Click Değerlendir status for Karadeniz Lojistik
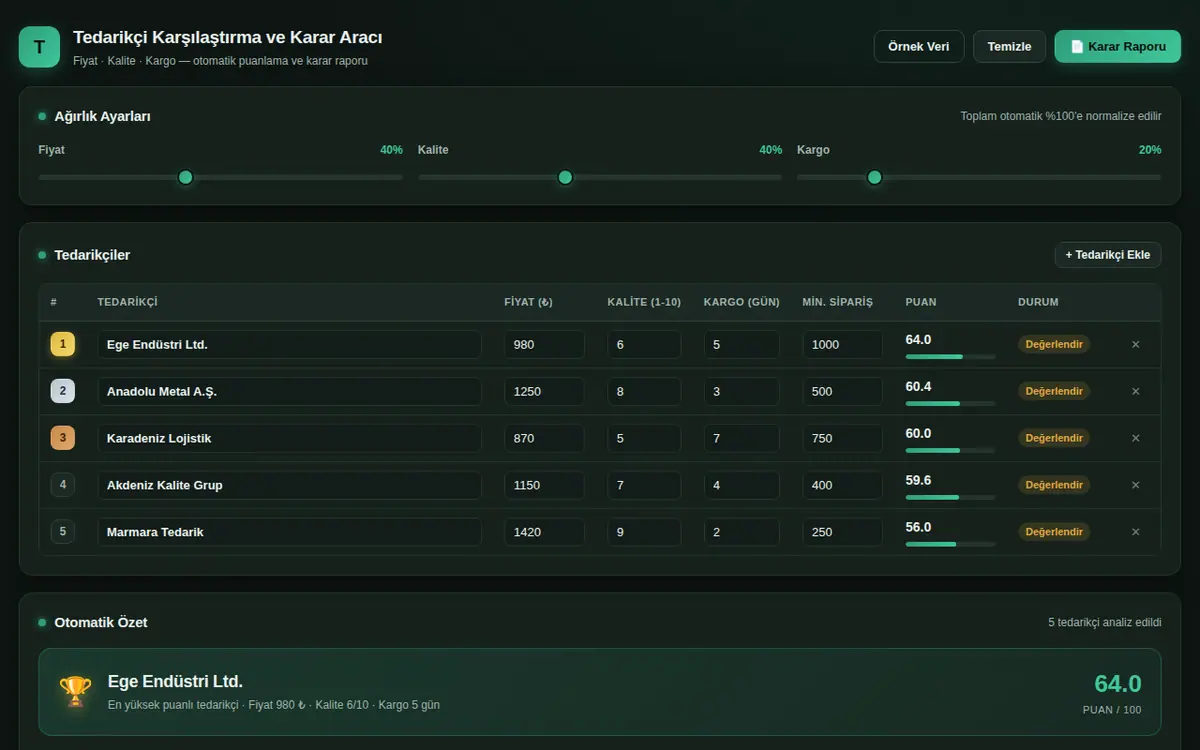This screenshot has height=750, width=1200. (x=1054, y=438)
